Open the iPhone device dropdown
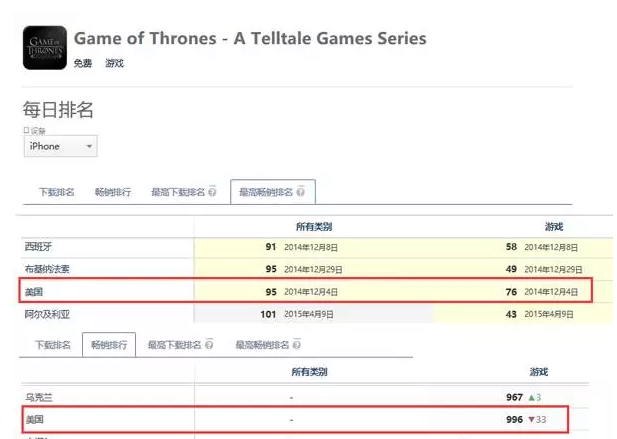The width and height of the screenshot is (617, 439). tap(61, 146)
